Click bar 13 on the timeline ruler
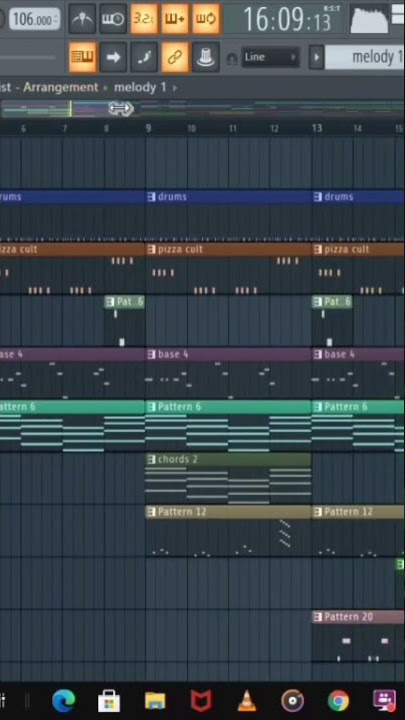The width and height of the screenshot is (405, 720). [317, 128]
